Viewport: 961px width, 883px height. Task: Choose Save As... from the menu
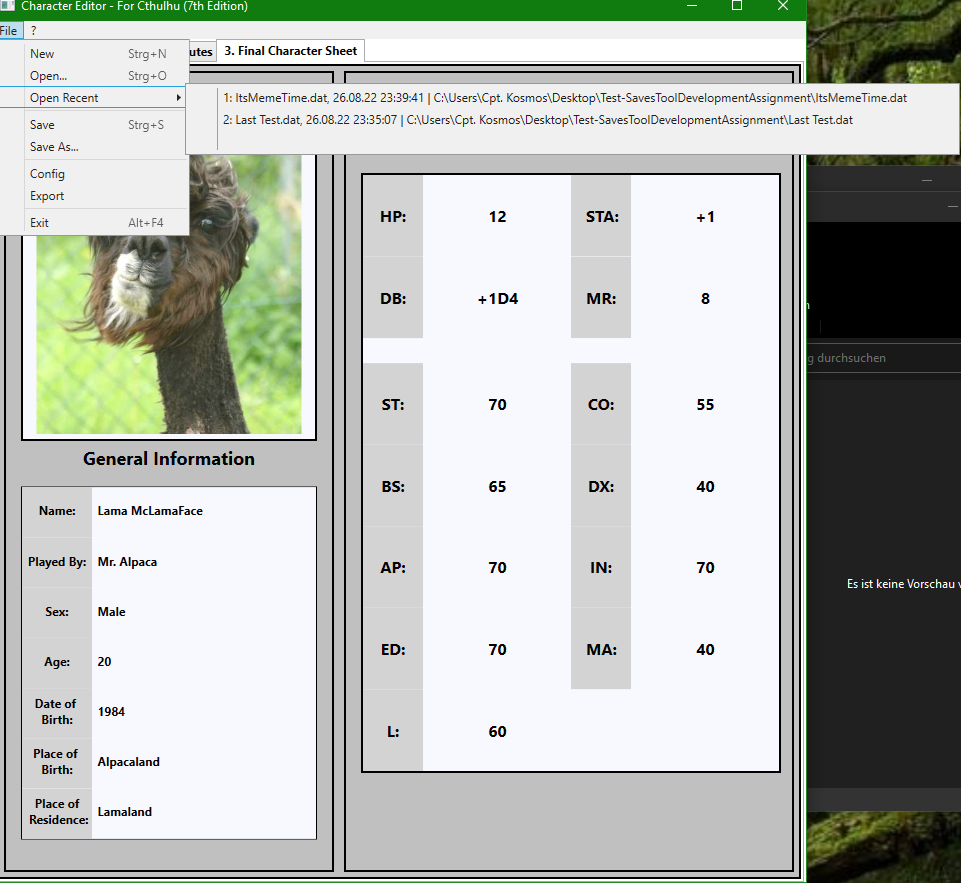54,147
